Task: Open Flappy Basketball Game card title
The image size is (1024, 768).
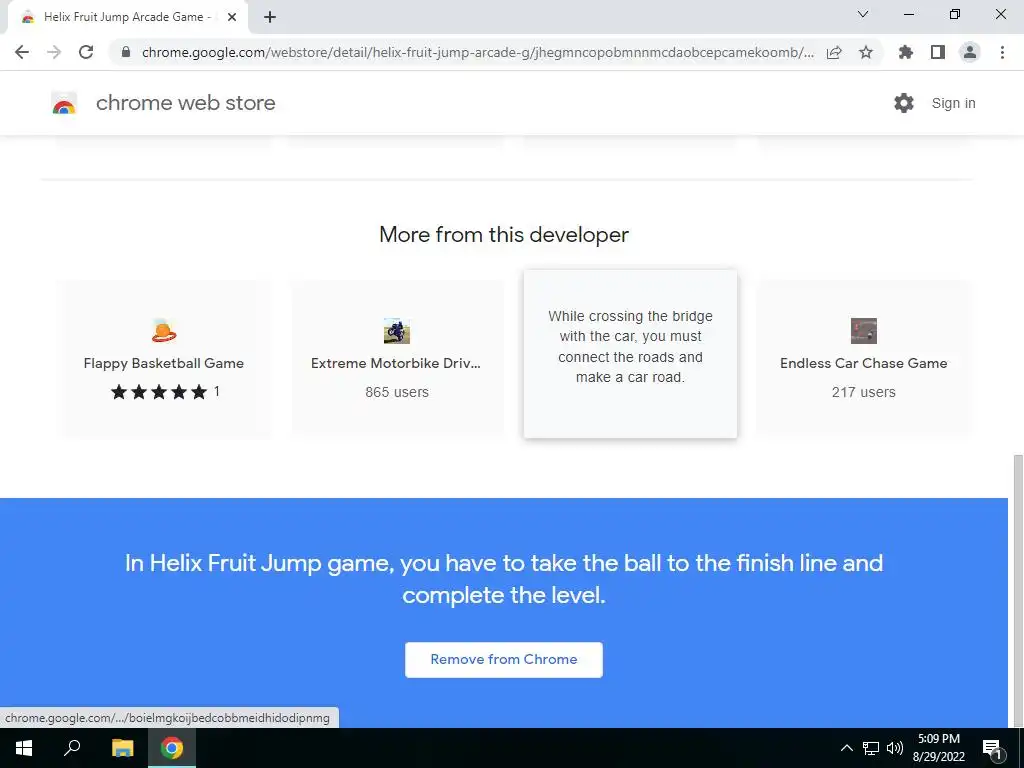Action: click(x=164, y=363)
